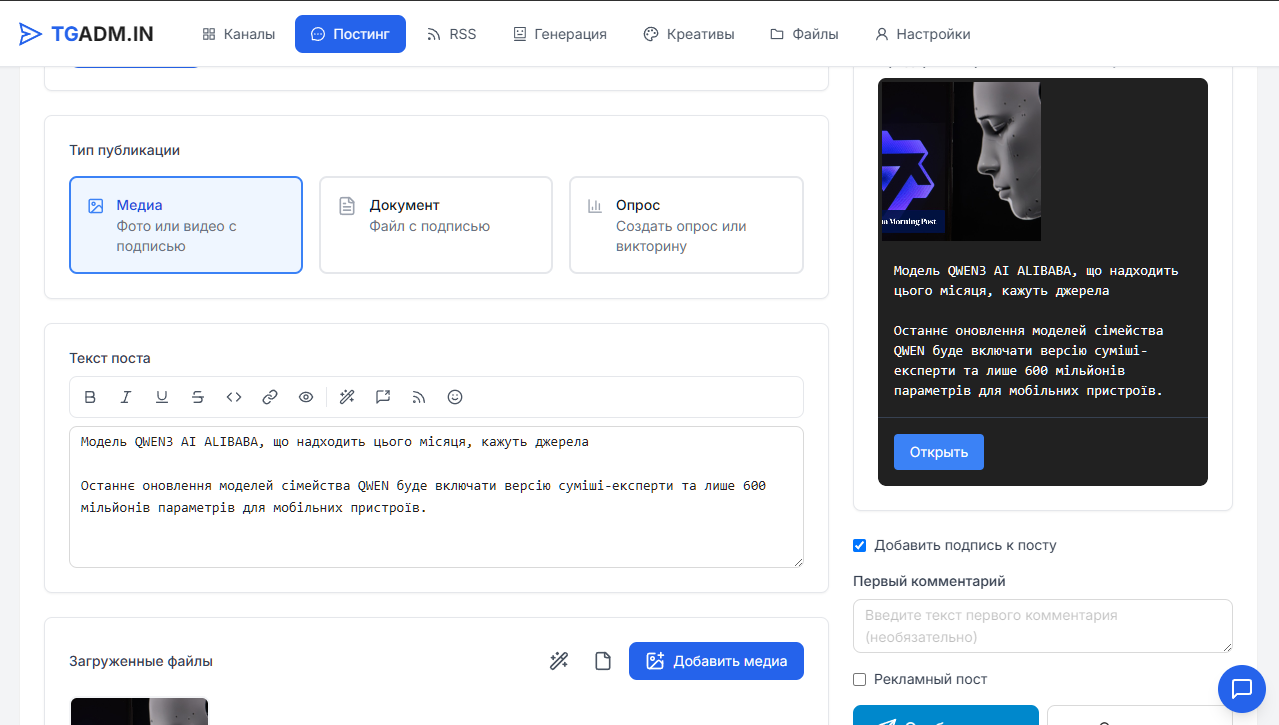Switch to the 'Генерация' tab
The width and height of the screenshot is (1279, 725).
point(559,34)
